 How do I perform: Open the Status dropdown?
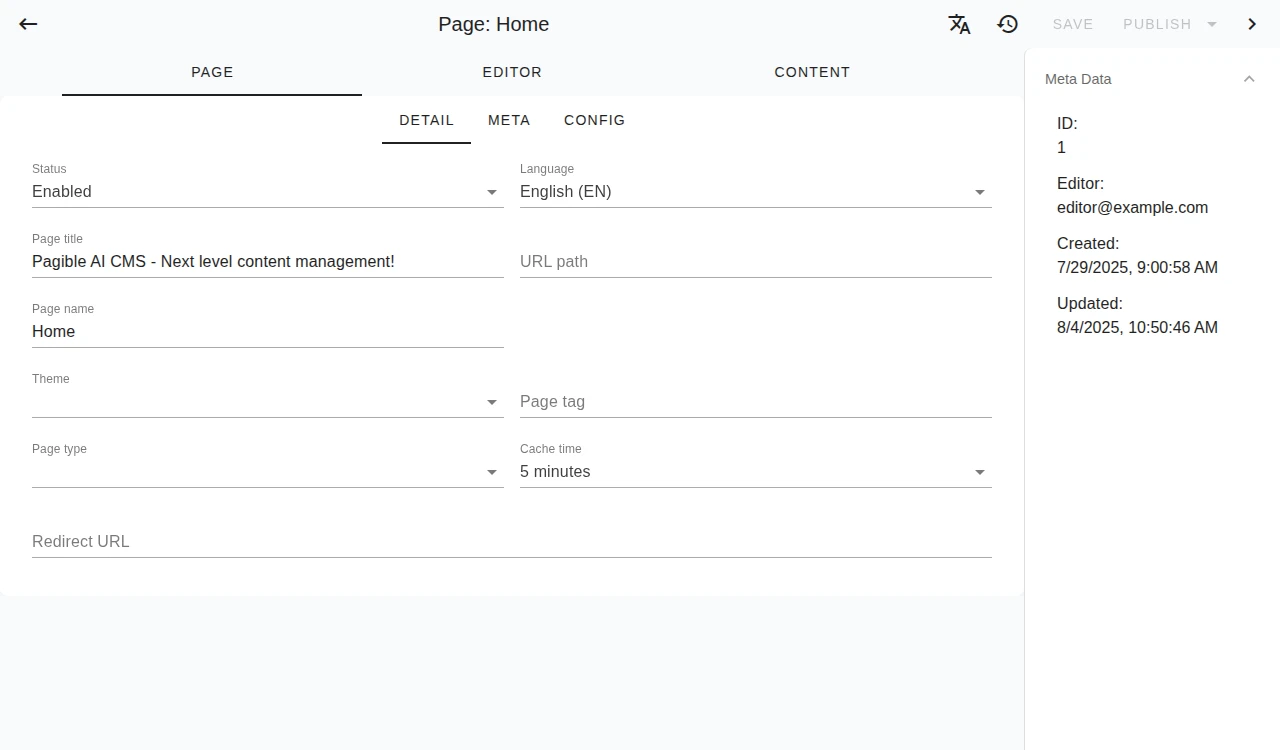point(267,192)
